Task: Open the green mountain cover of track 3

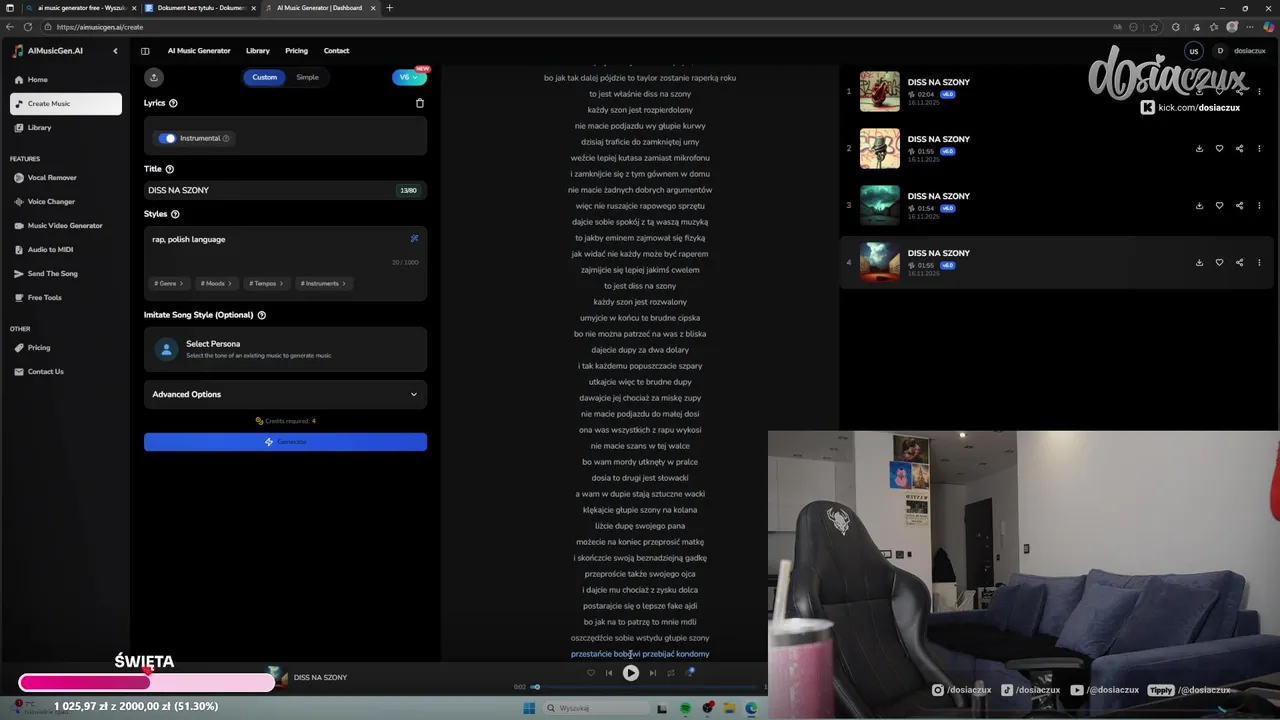Action: coord(880,205)
